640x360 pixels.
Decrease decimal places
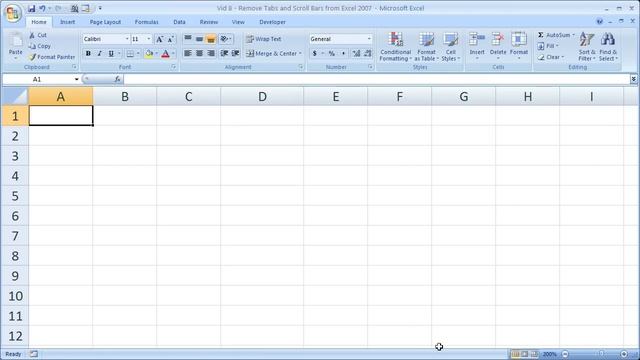point(367,53)
